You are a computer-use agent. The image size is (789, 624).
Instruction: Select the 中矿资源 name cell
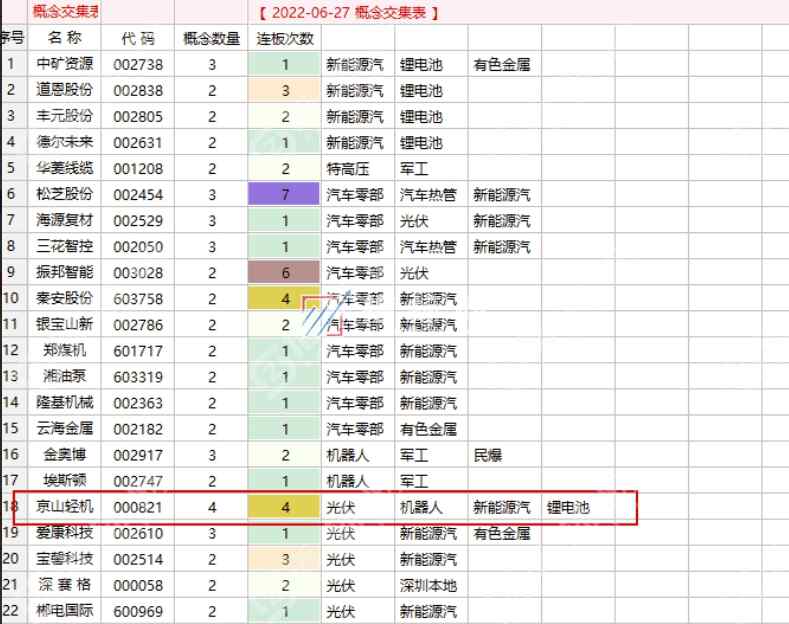tap(65, 64)
